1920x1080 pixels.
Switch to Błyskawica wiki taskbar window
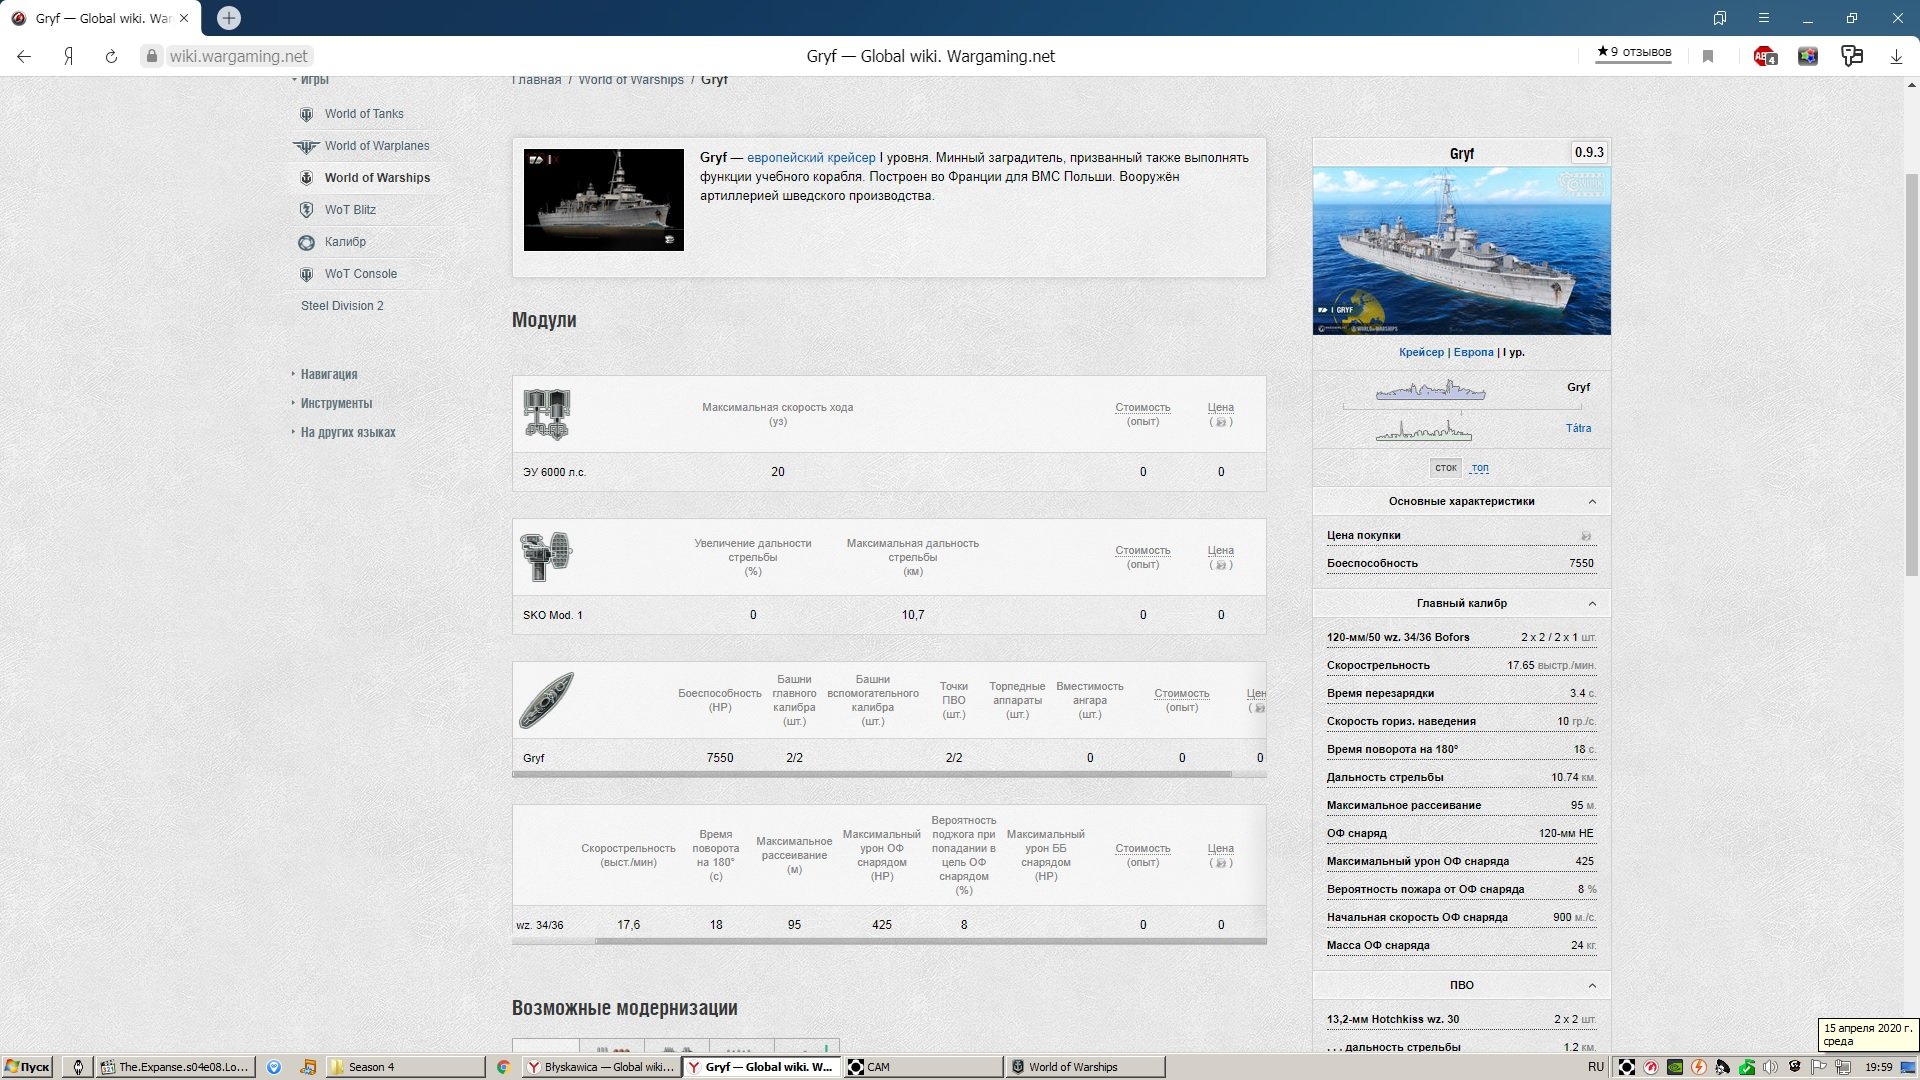601,1067
